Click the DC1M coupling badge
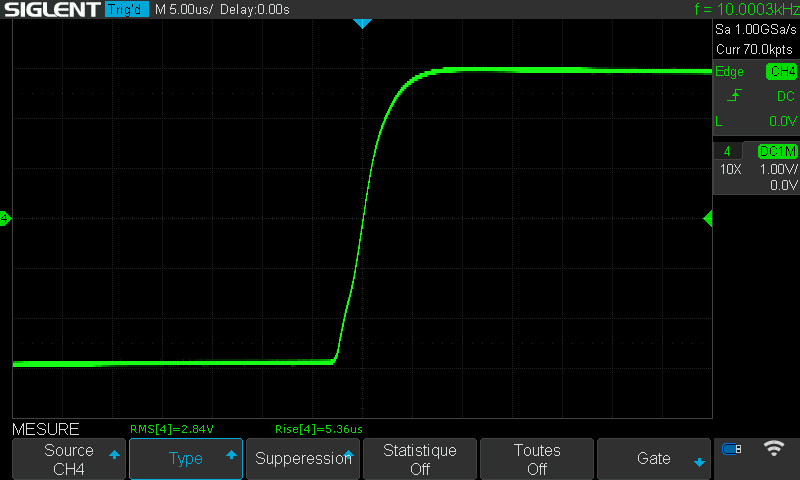This screenshot has height=480, width=800. [776, 151]
